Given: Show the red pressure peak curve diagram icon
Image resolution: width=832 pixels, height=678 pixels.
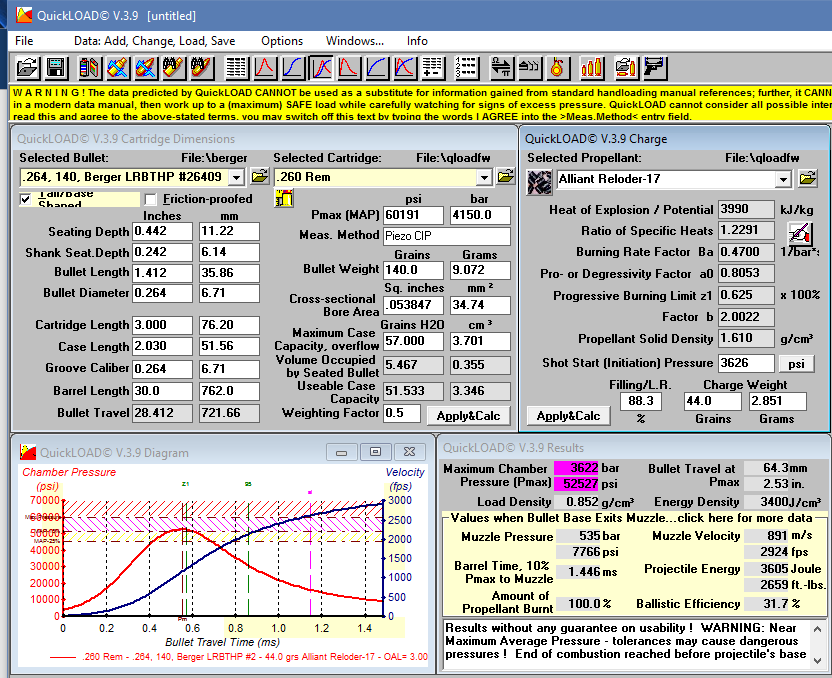Looking at the screenshot, I should coord(264,67).
